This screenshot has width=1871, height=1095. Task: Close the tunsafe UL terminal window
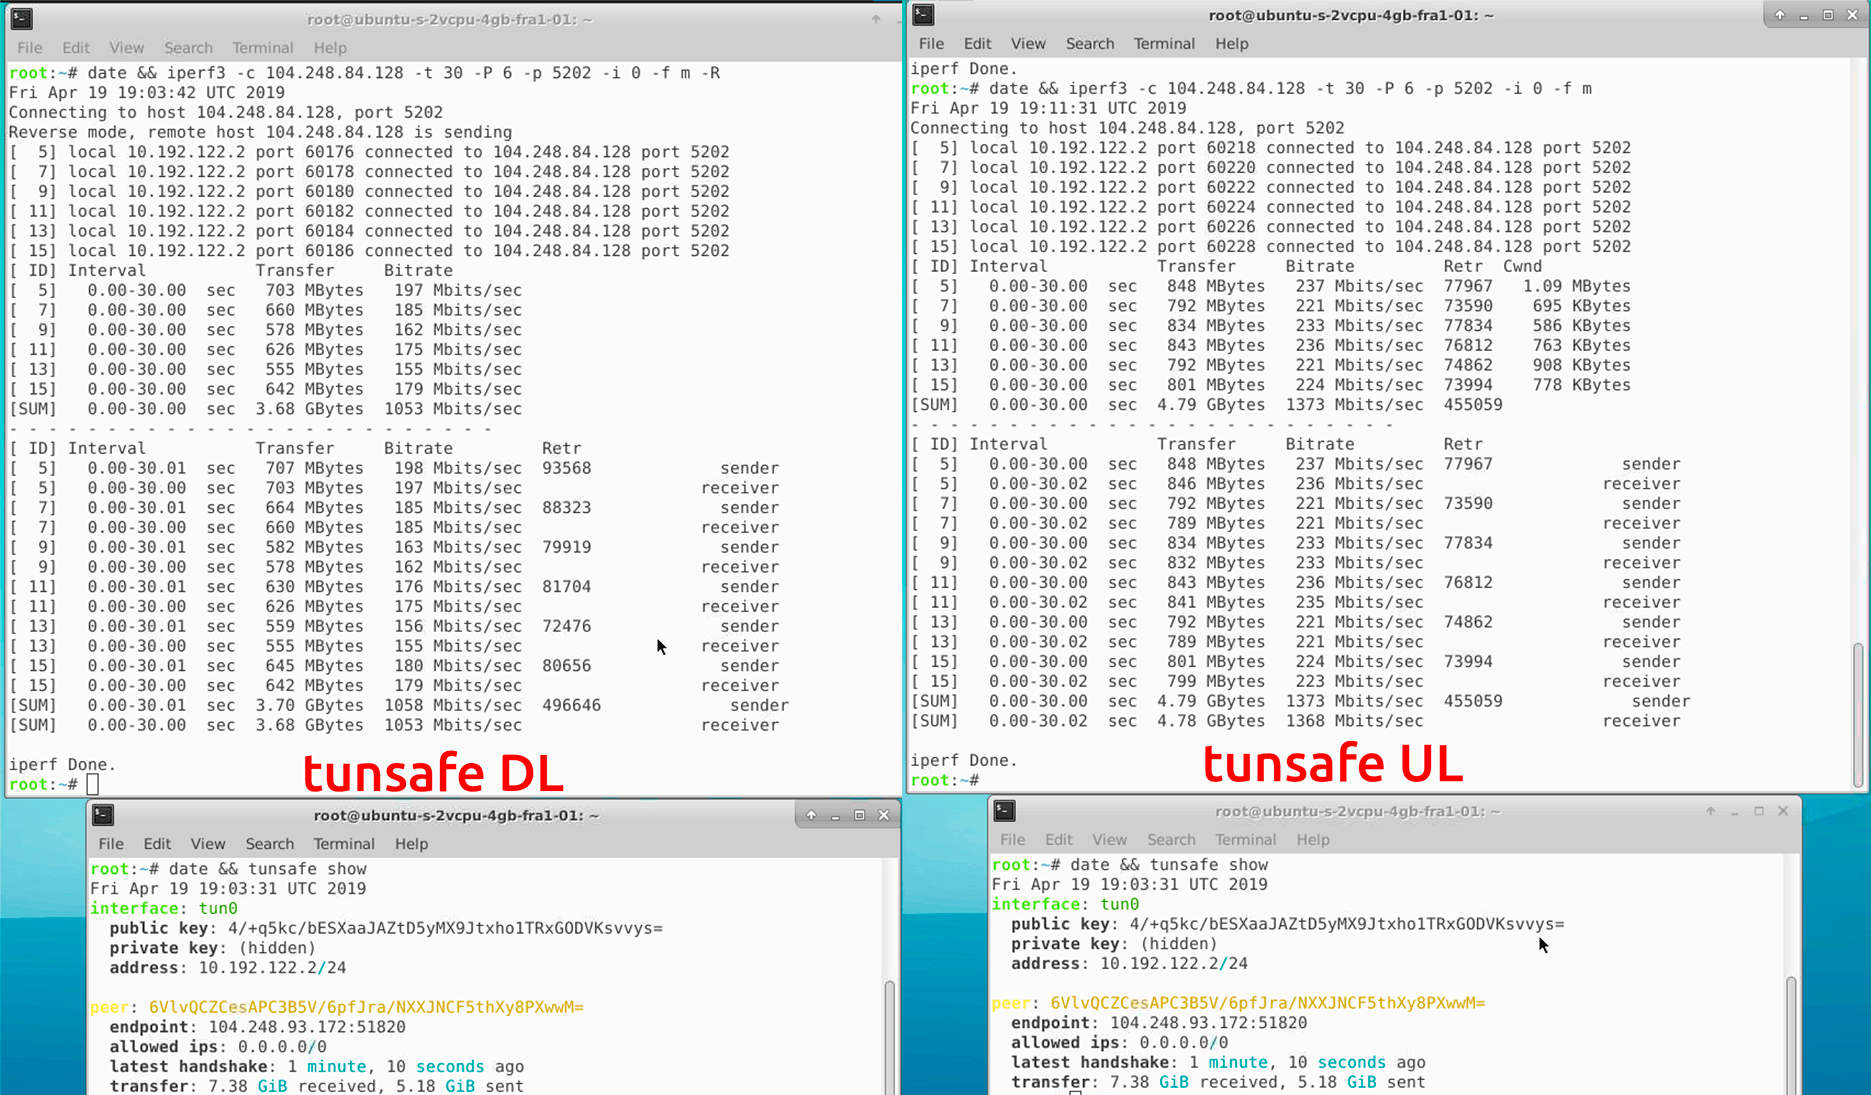pyautogui.click(x=1852, y=15)
